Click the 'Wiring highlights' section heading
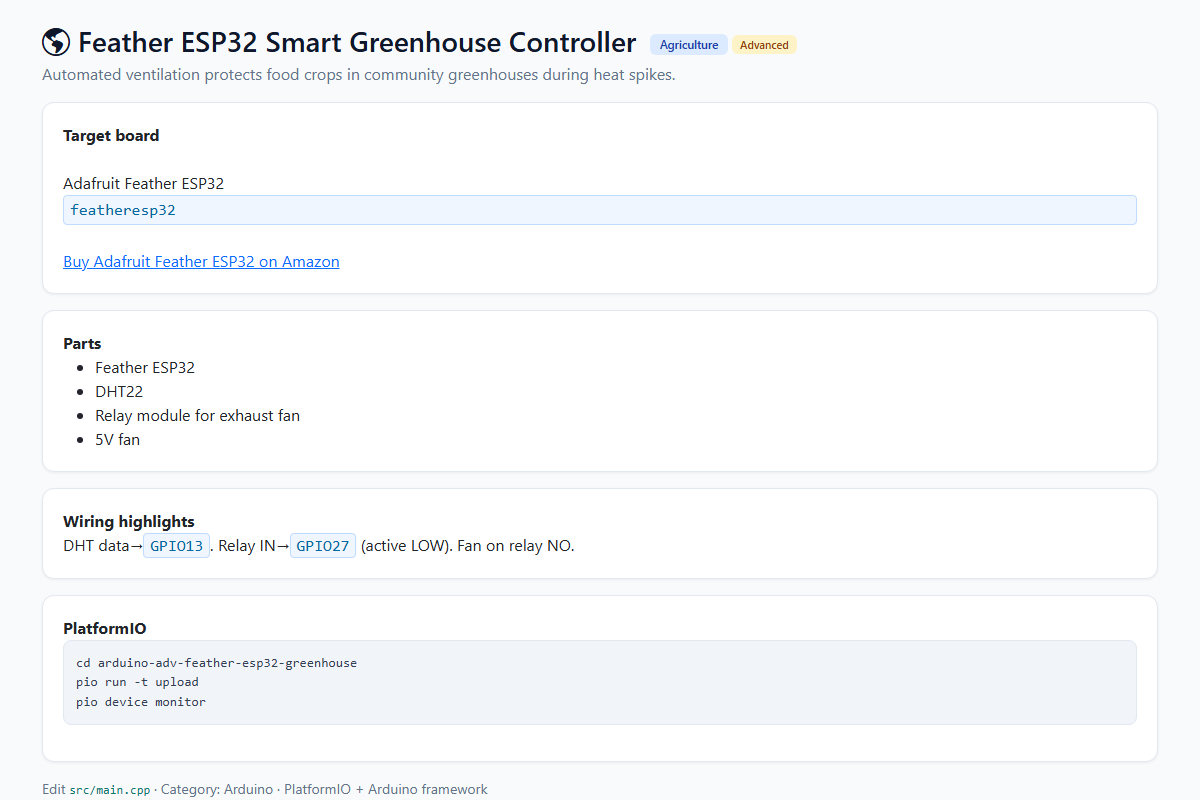The image size is (1200, 800). [129, 522]
